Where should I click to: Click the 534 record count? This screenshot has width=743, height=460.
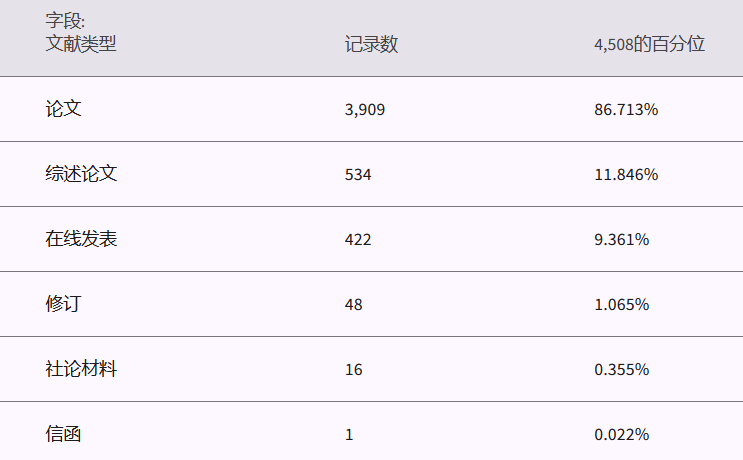point(358,175)
